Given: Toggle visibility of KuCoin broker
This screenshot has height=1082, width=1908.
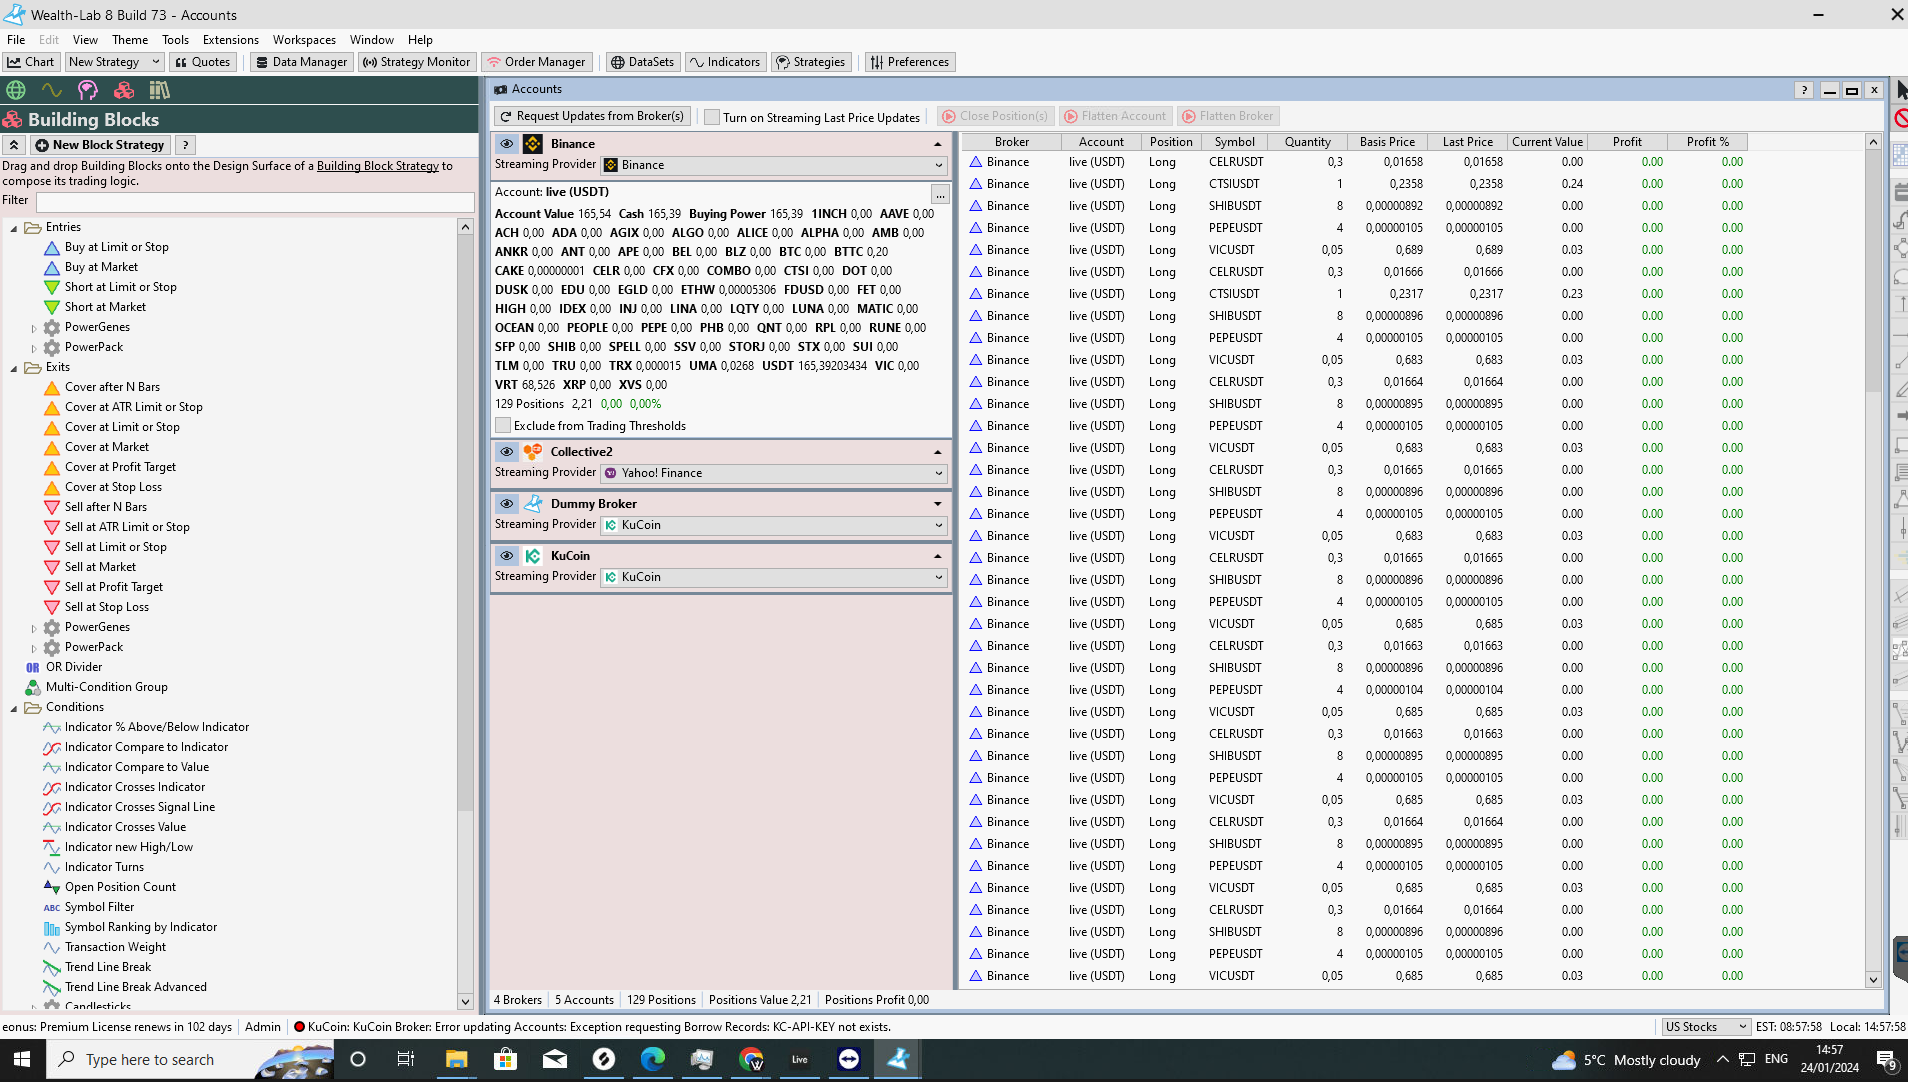Looking at the screenshot, I should point(507,556).
